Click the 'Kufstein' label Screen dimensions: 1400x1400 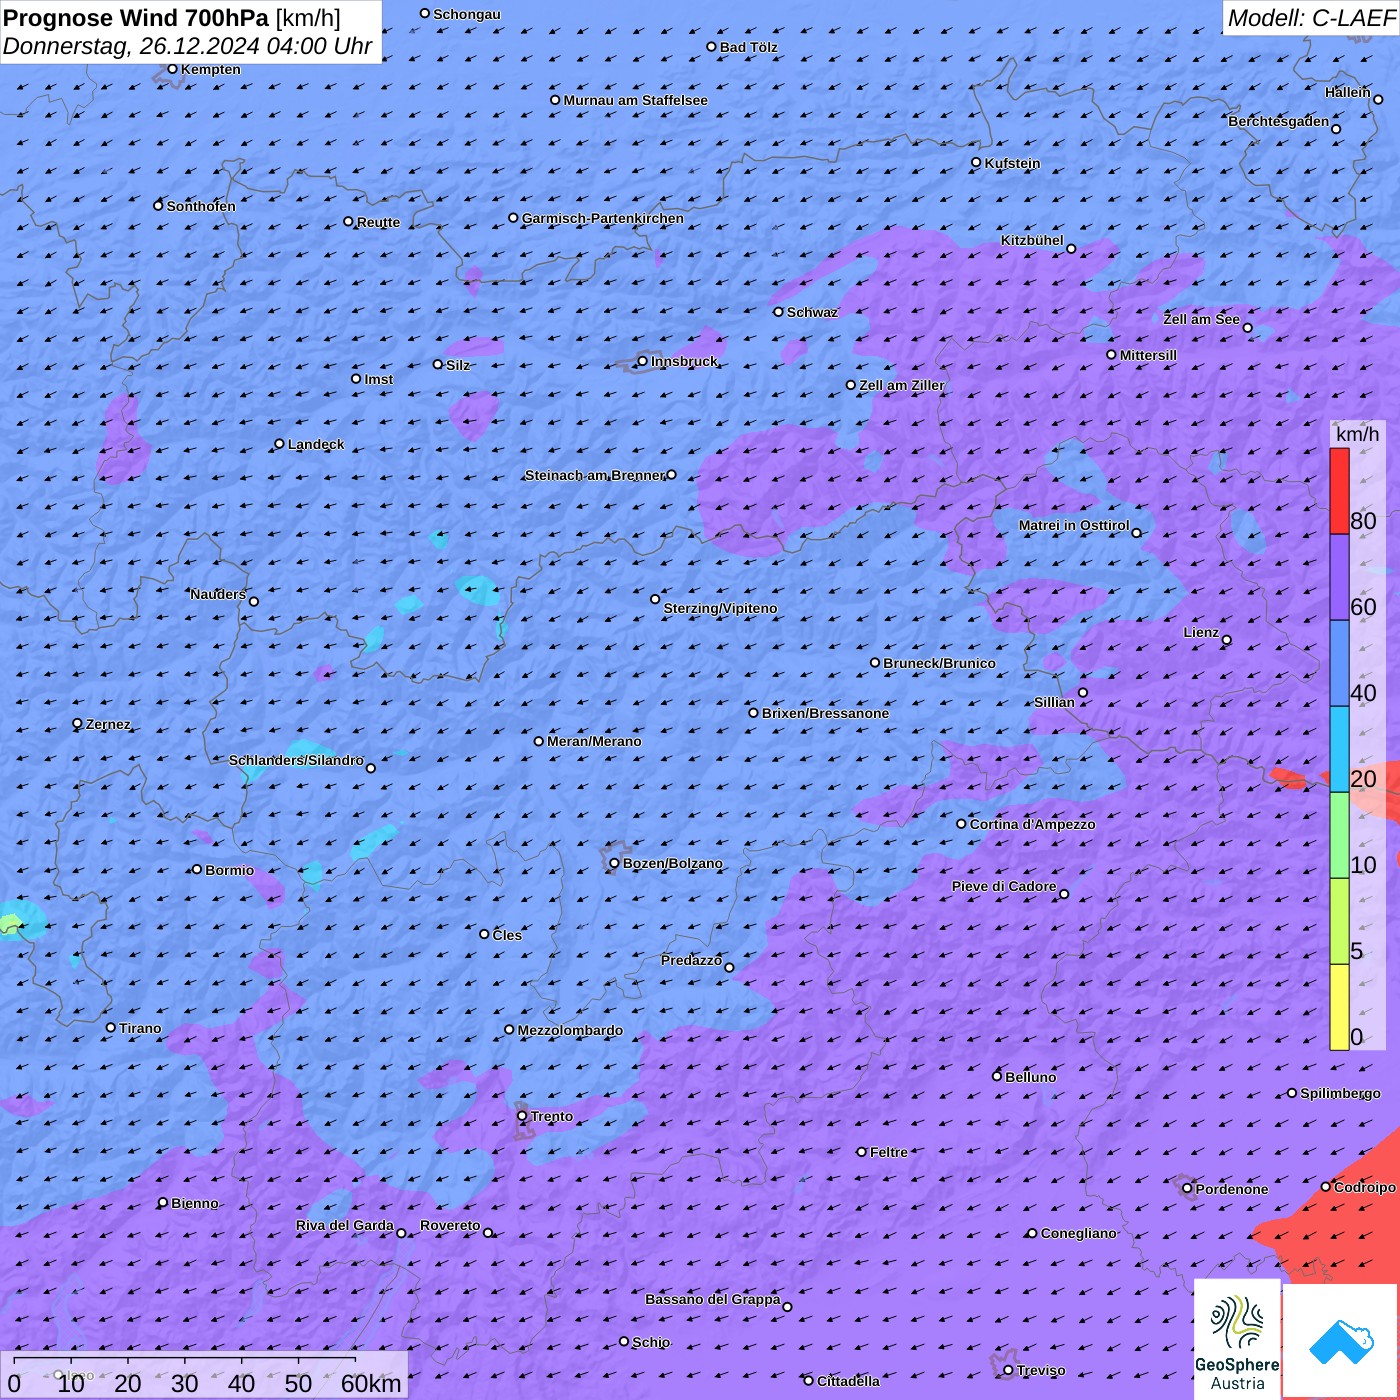point(1012,163)
